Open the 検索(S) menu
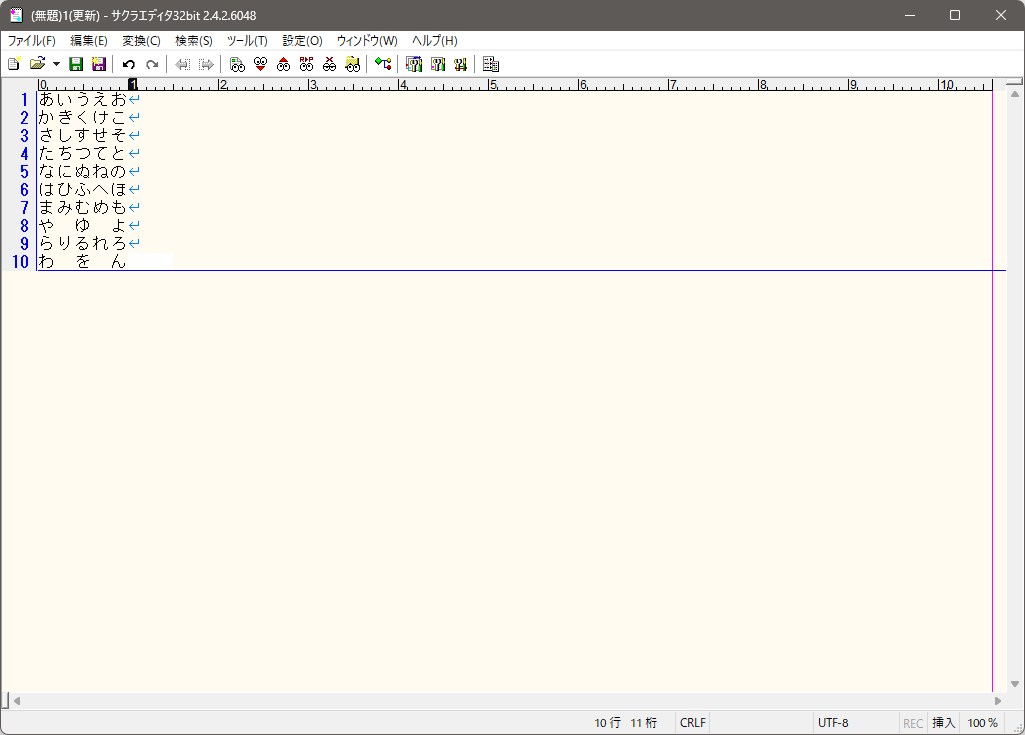 [x=193, y=41]
